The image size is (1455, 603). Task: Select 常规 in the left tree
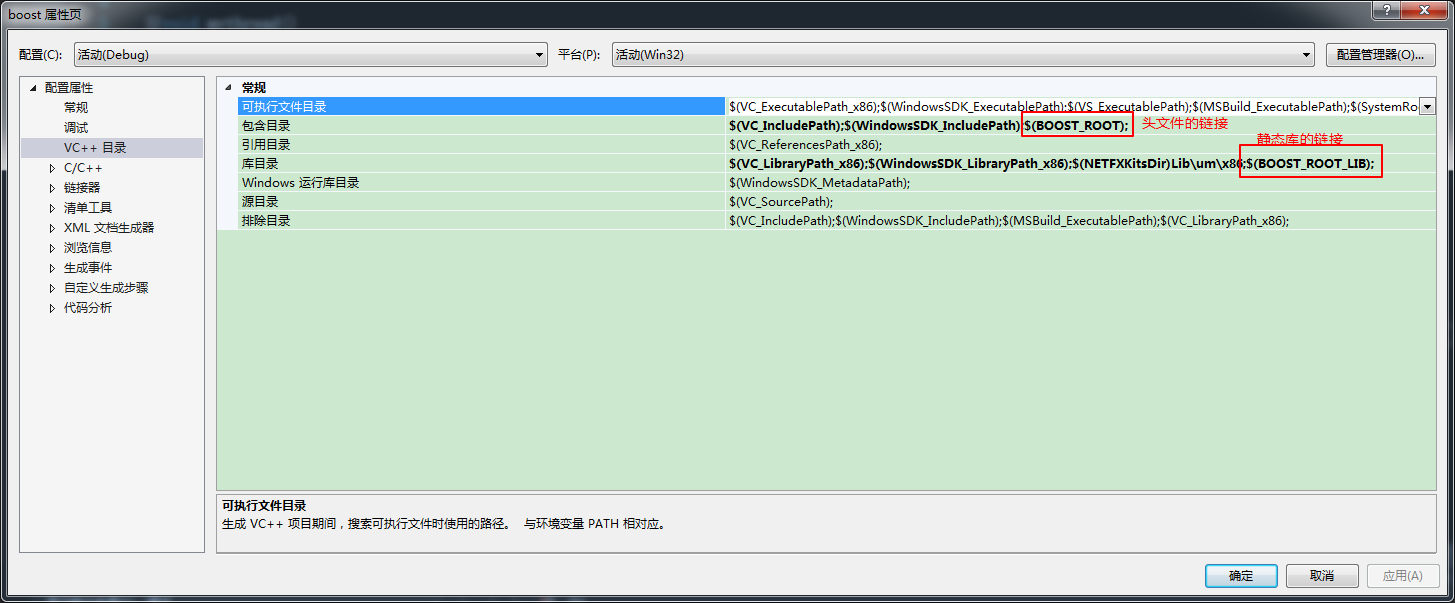76,107
